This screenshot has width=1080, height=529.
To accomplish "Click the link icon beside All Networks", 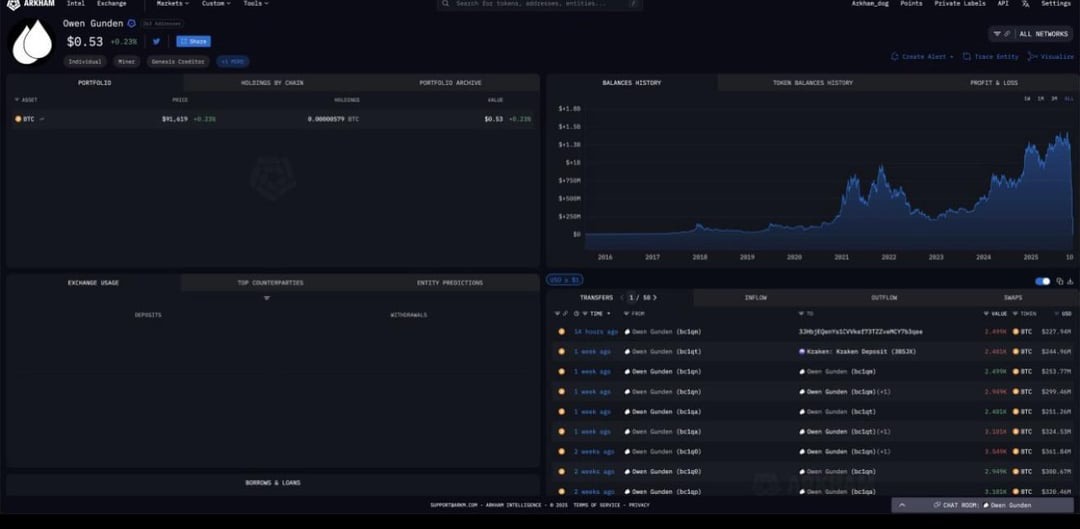I will pyautogui.click(x=1008, y=34).
